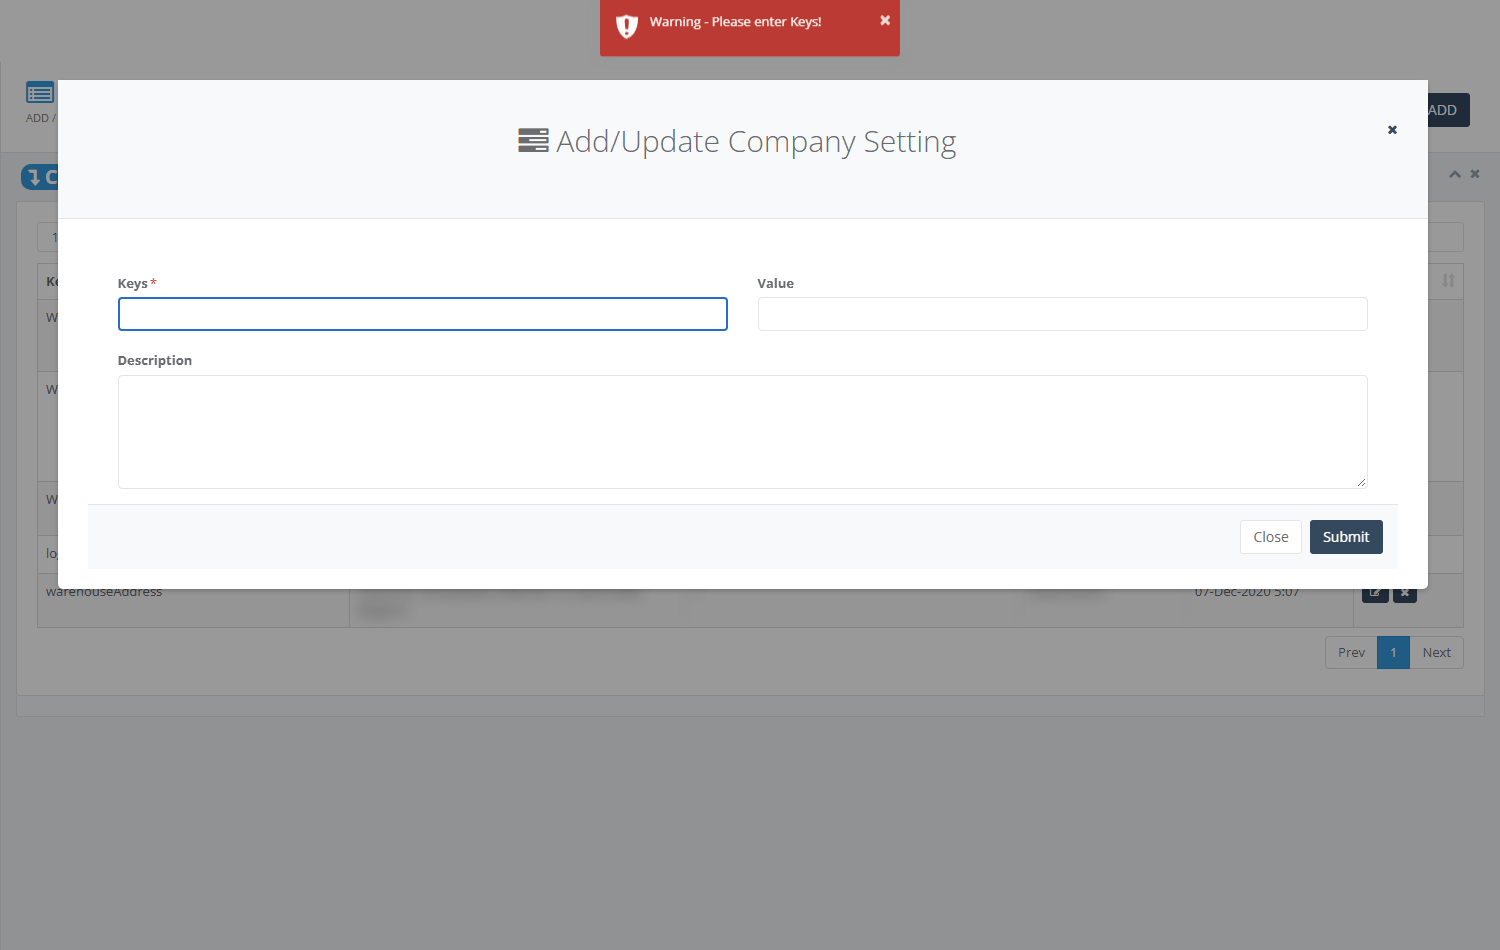Edit the warehouseAddress row
The width and height of the screenshot is (1500, 950).
[x=1375, y=595]
